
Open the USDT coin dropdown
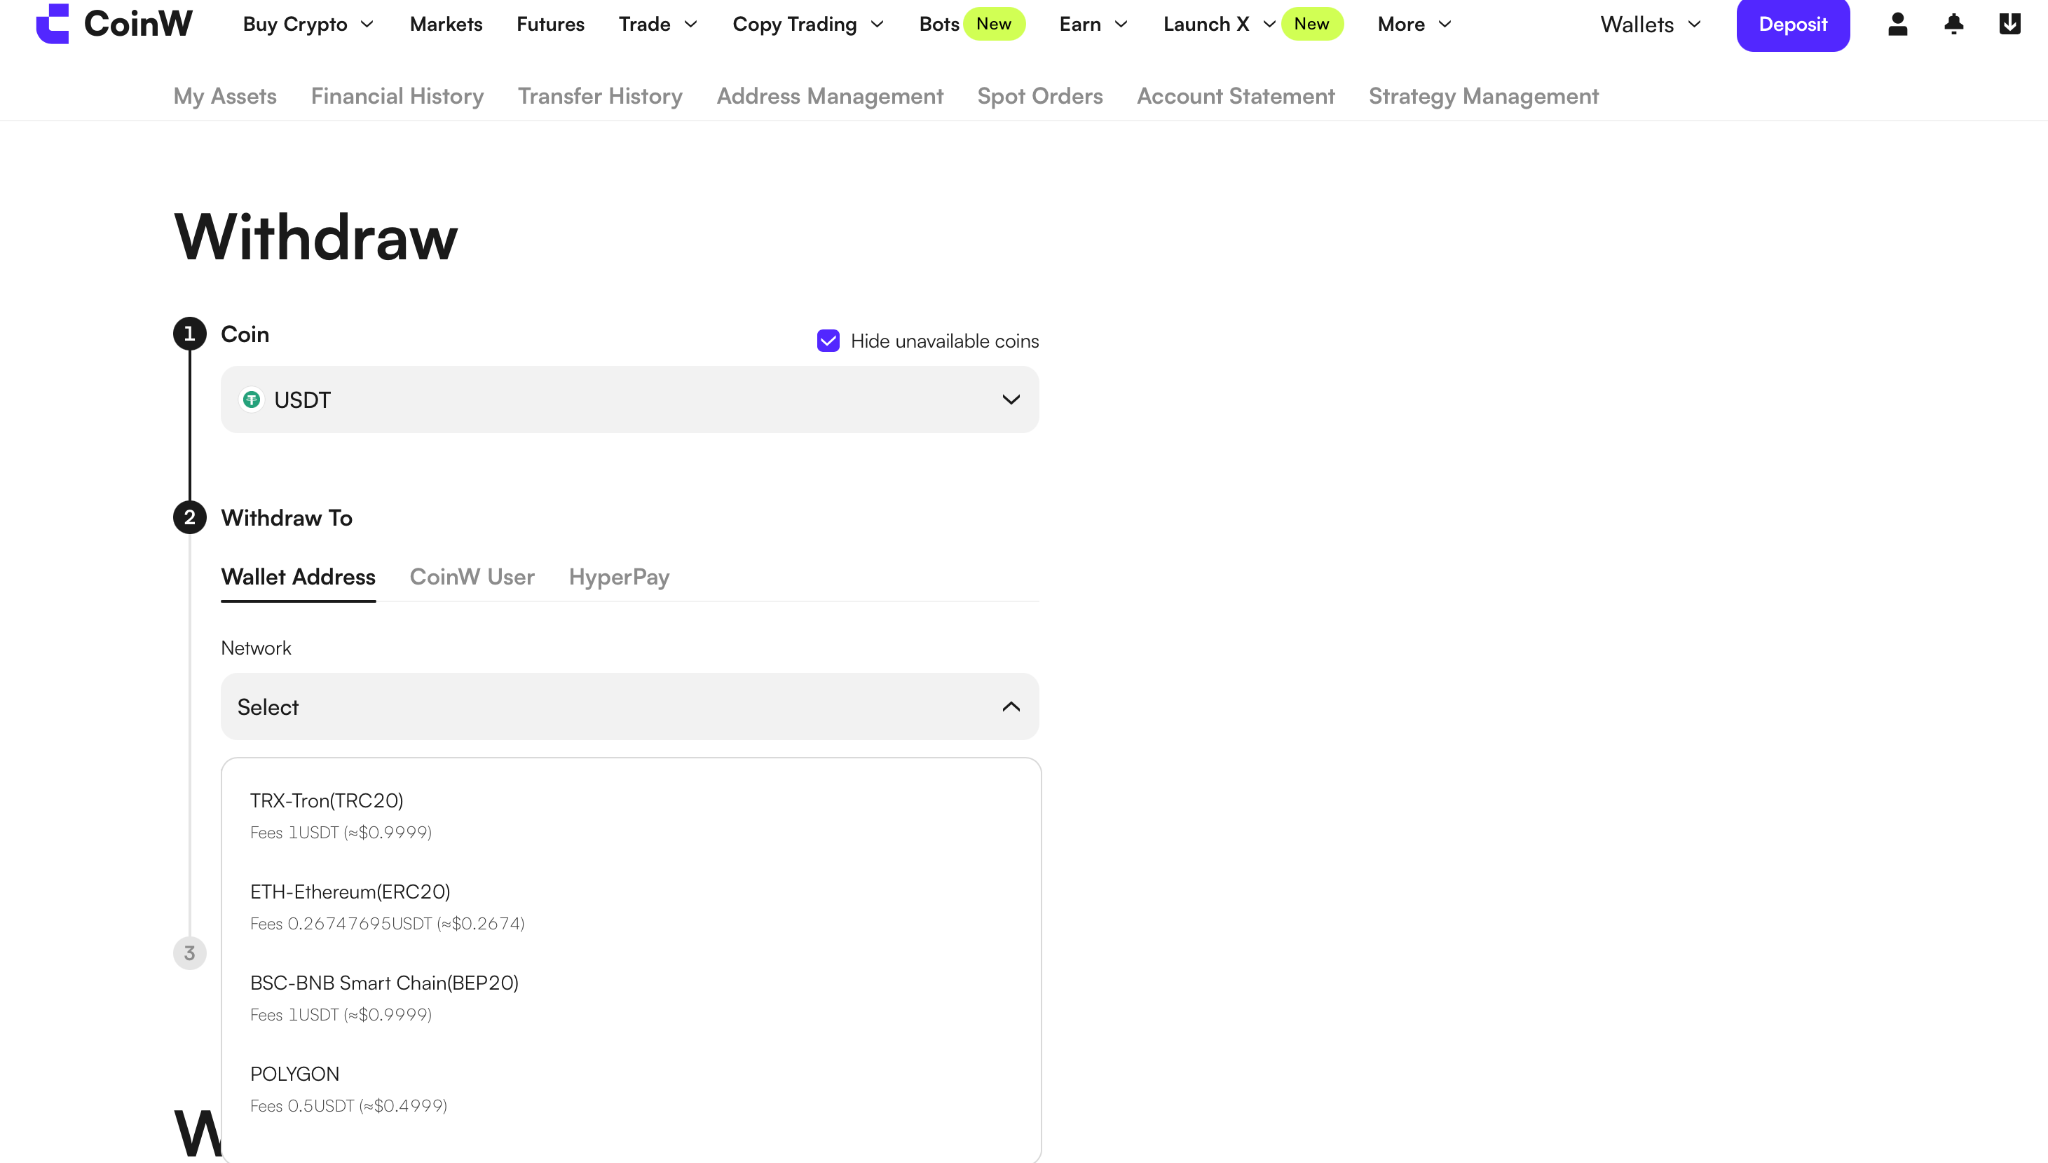(630, 400)
